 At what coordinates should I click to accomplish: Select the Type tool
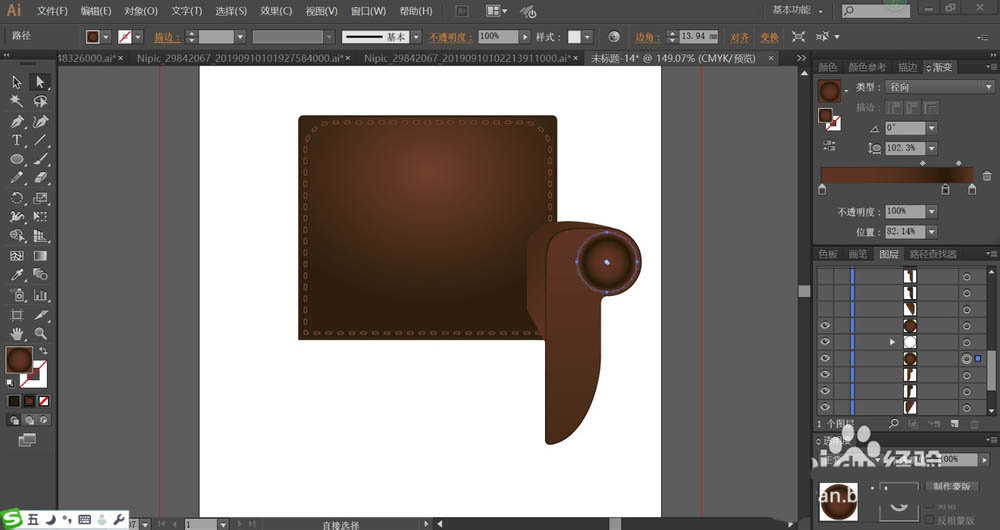click(x=17, y=140)
